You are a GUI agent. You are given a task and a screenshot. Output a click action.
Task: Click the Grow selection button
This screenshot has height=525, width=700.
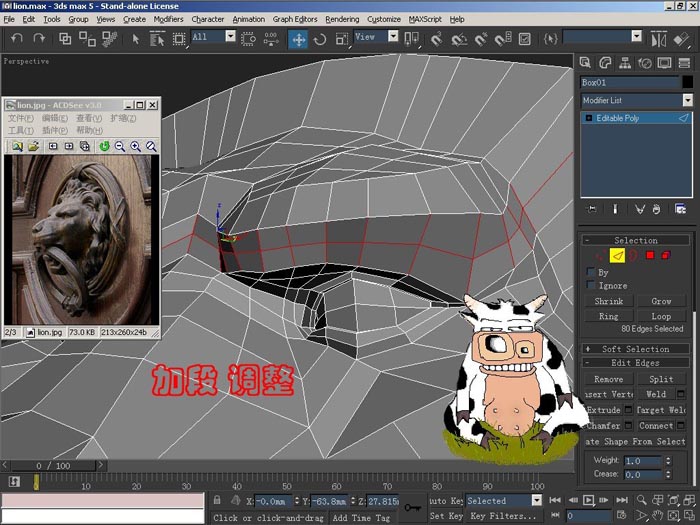661,301
